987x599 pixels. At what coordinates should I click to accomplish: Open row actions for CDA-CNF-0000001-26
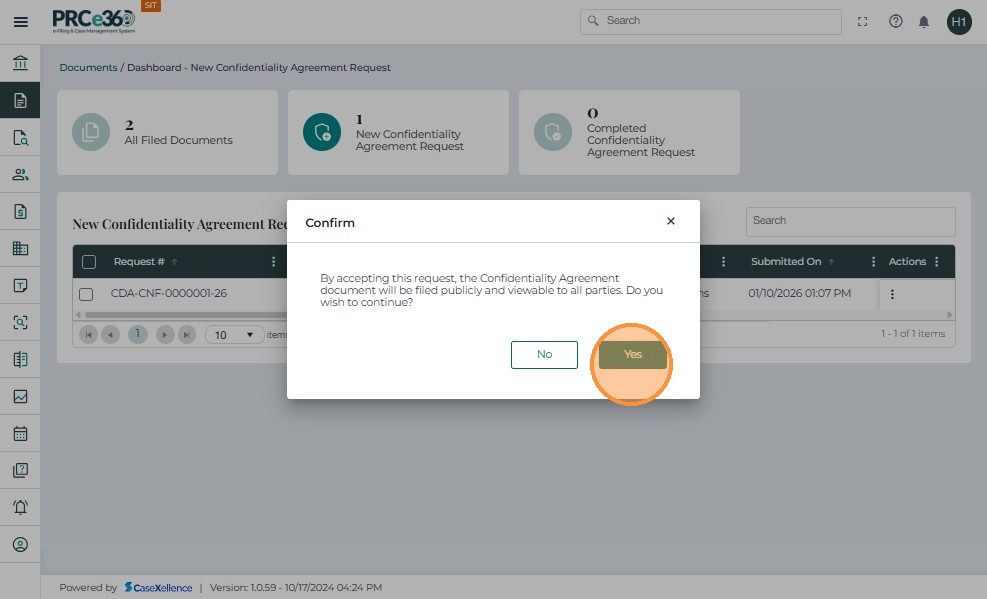click(892, 294)
